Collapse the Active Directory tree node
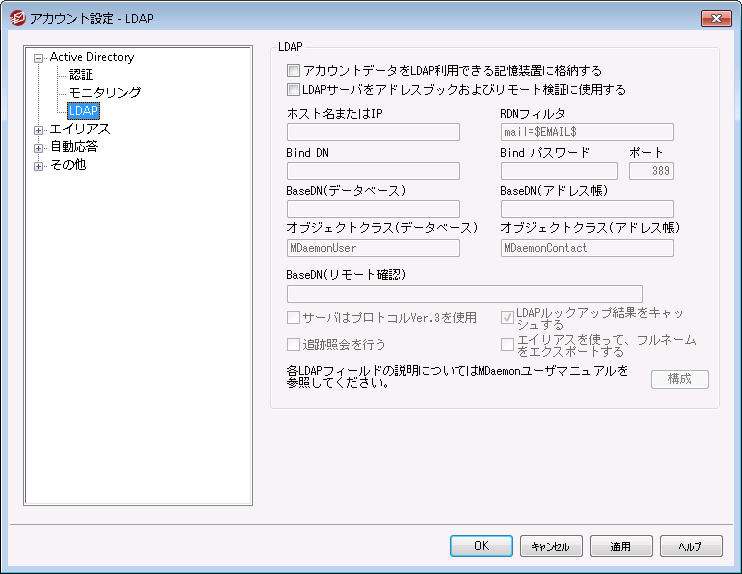 point(39,58)
